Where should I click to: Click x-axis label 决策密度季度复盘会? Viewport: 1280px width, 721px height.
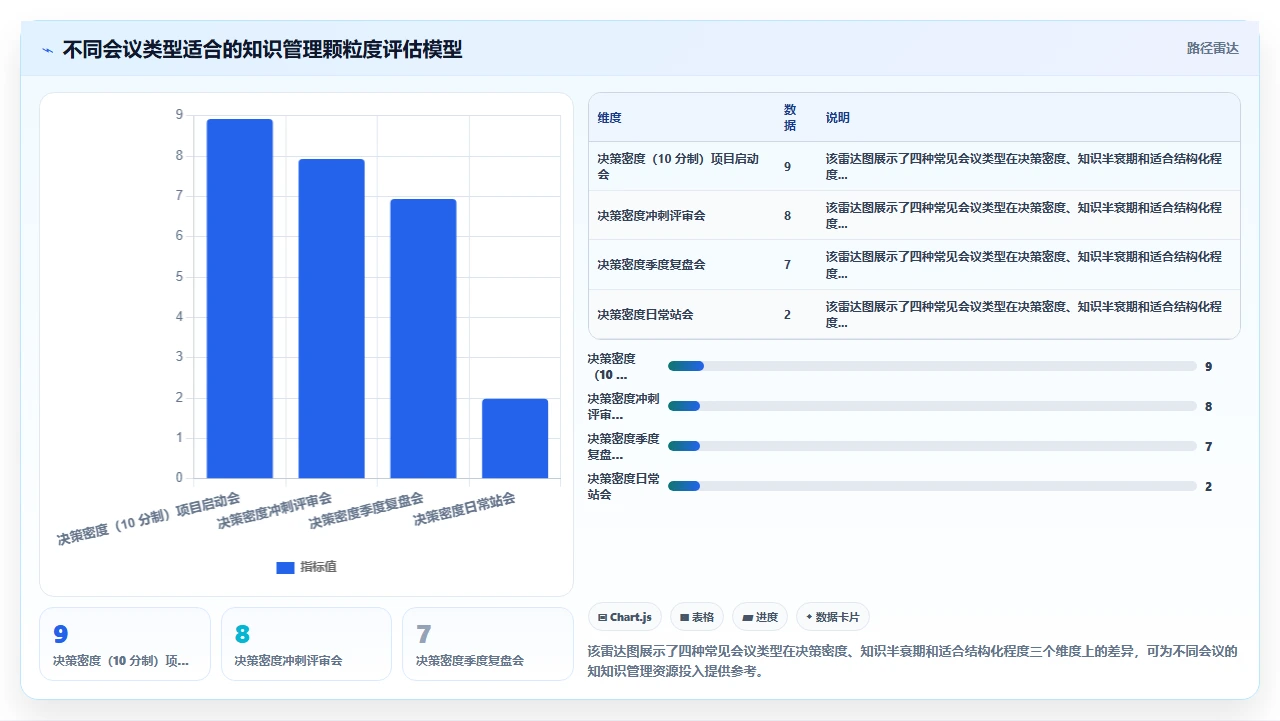[x=366, y=510]
